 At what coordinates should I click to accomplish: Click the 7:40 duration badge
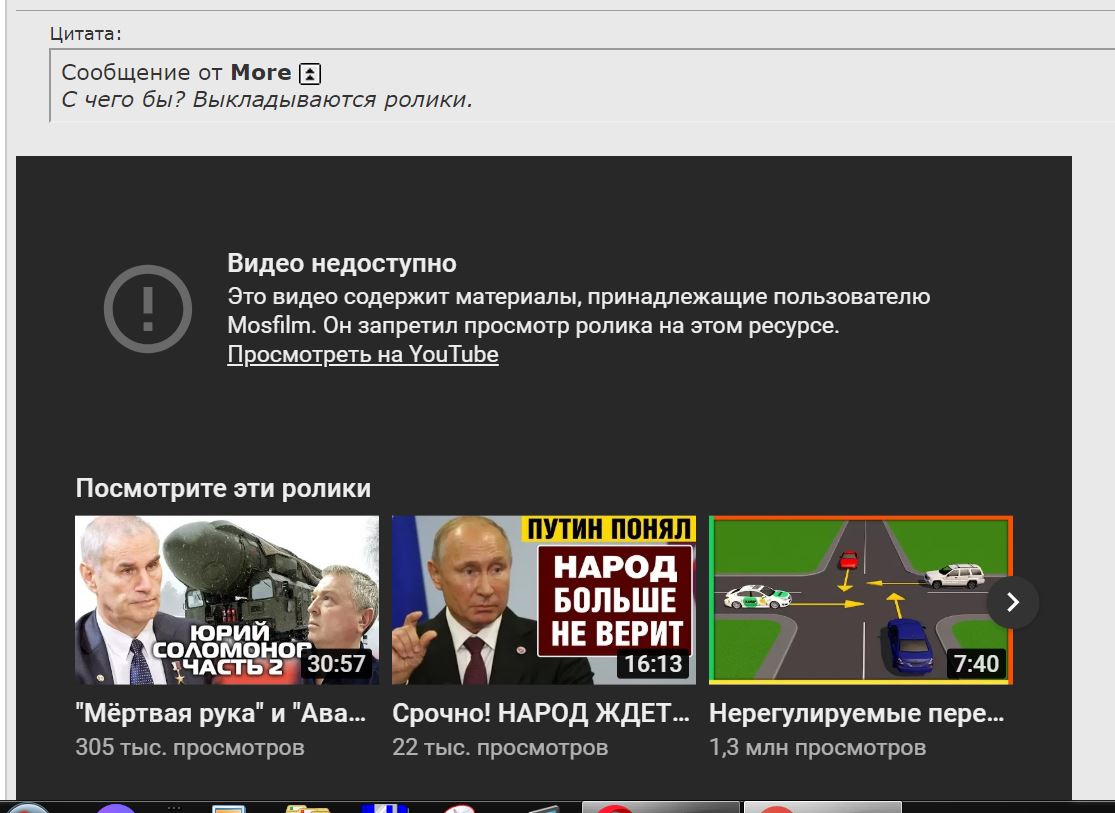coord(975,664)
